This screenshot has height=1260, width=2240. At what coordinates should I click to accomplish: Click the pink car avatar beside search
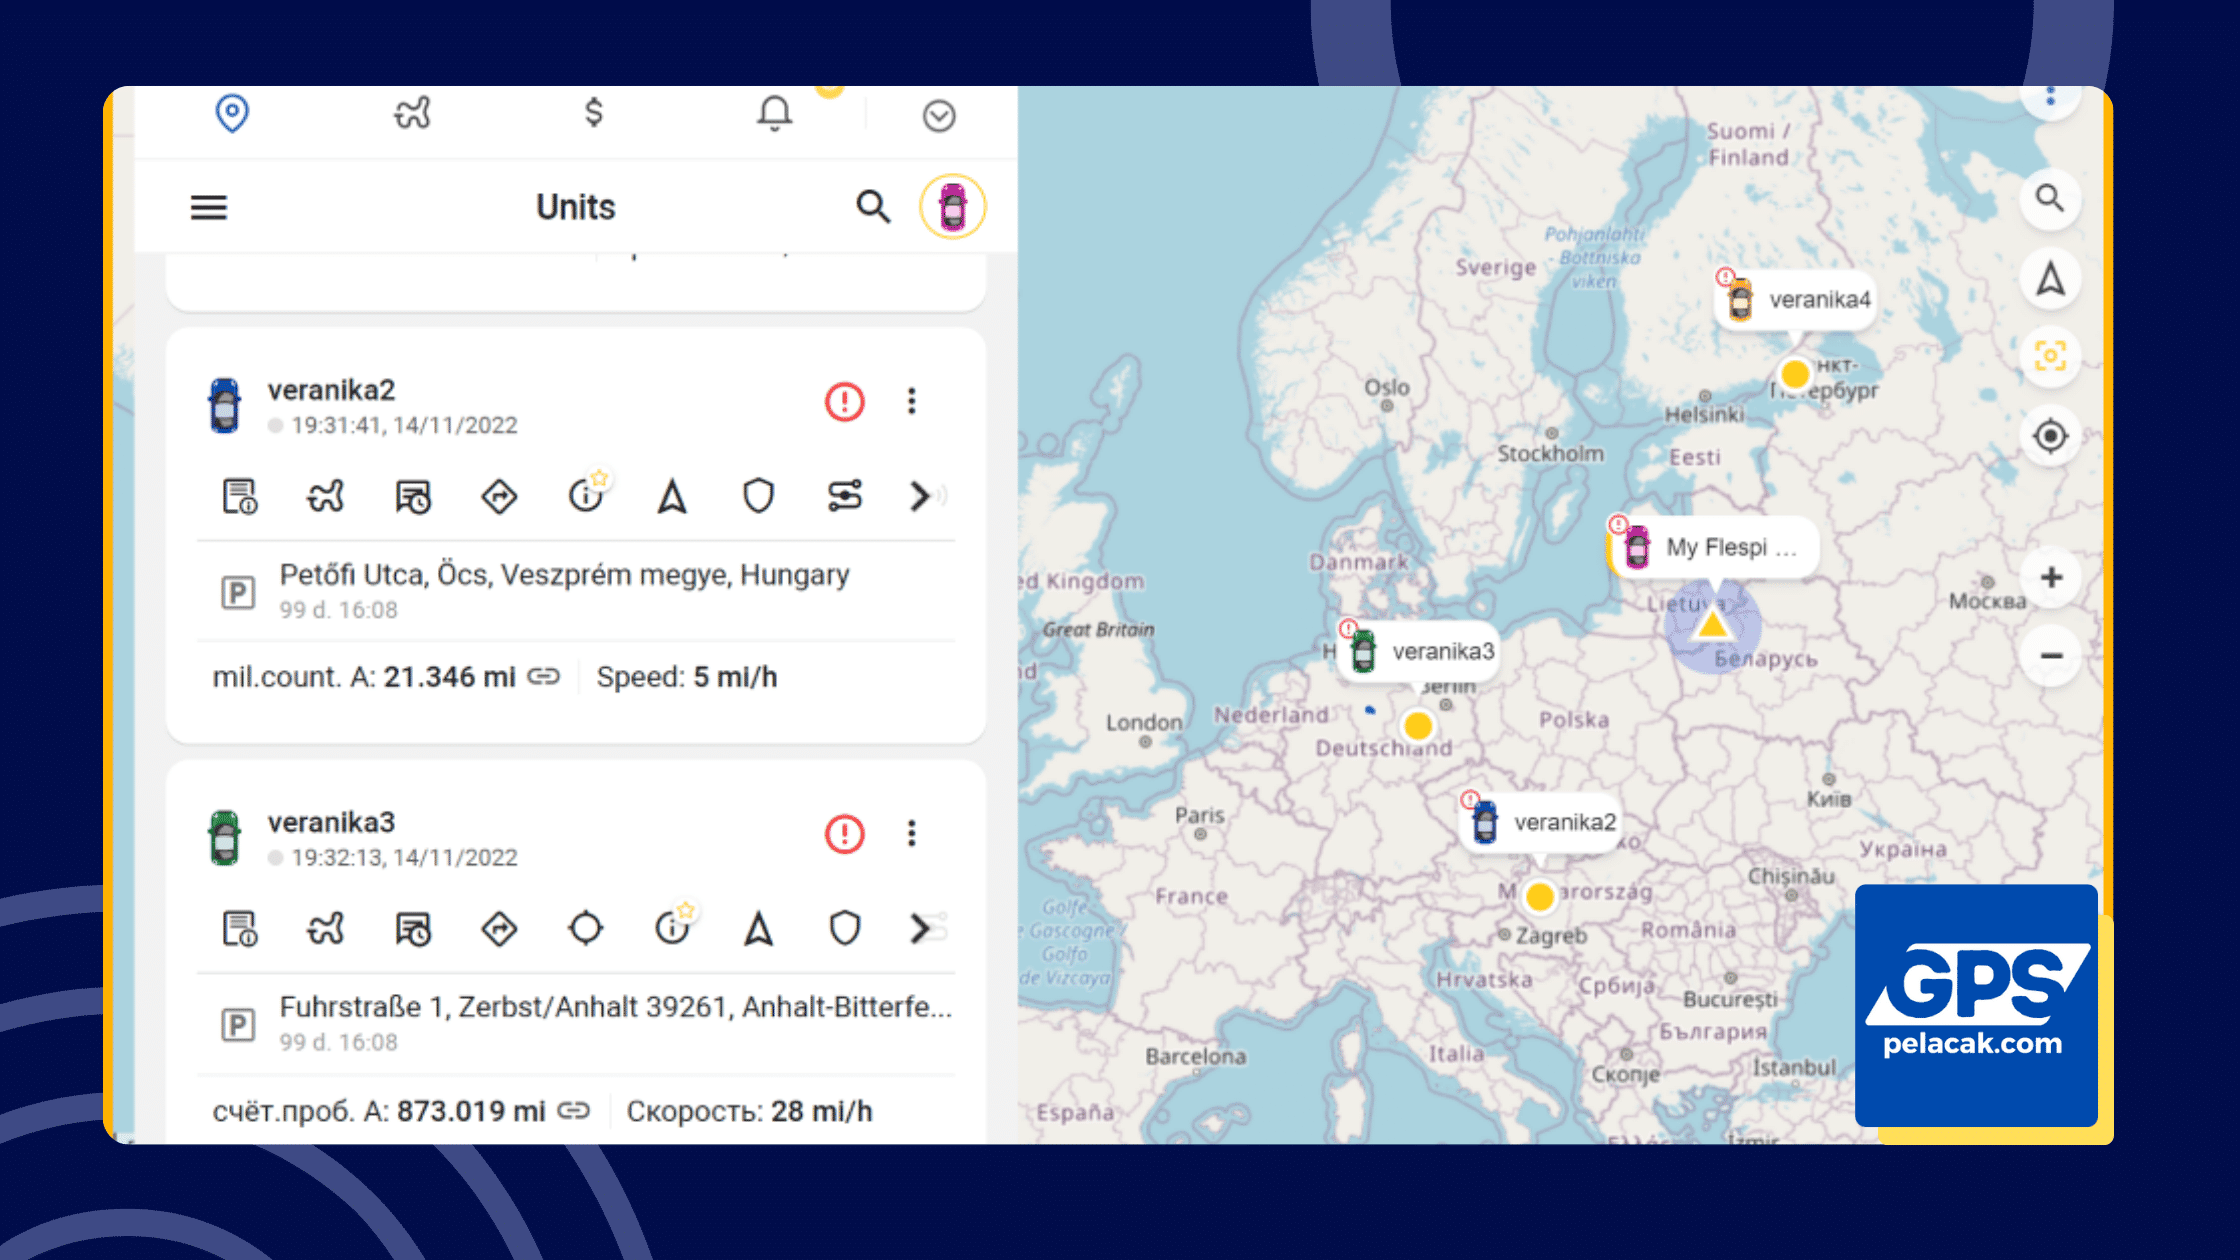(x=953, y=207)
